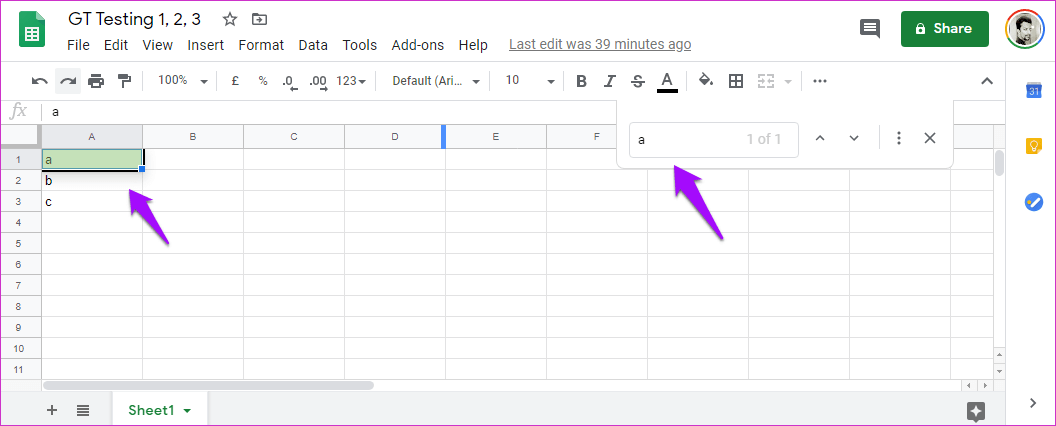Open the Format menu
Viewport: 1056px width, 426px height.
[261, 45]
